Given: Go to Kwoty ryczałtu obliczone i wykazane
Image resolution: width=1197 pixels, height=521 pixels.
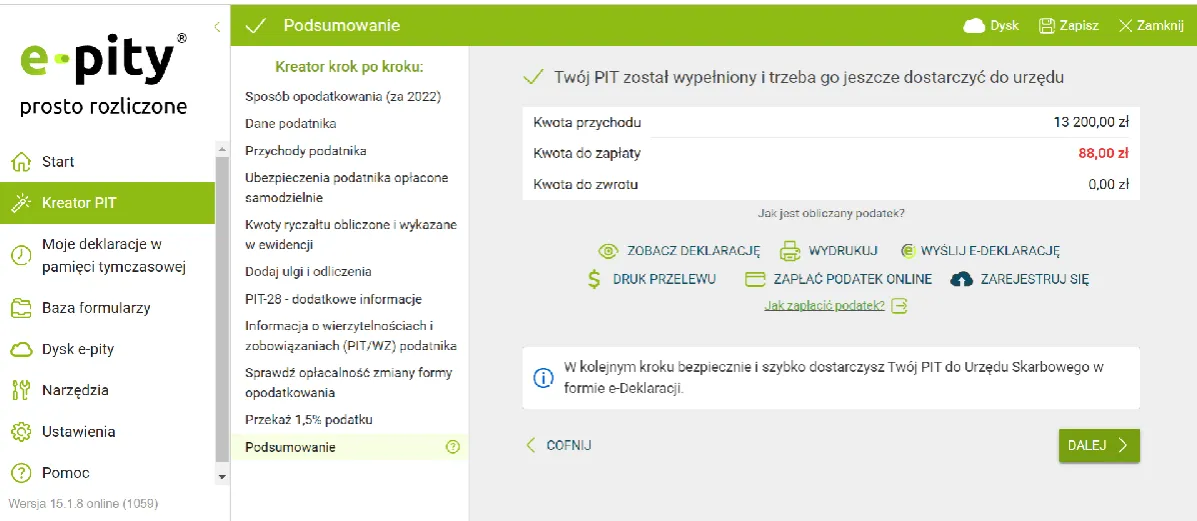Looking at the screenshot, I should click(351, 235).
